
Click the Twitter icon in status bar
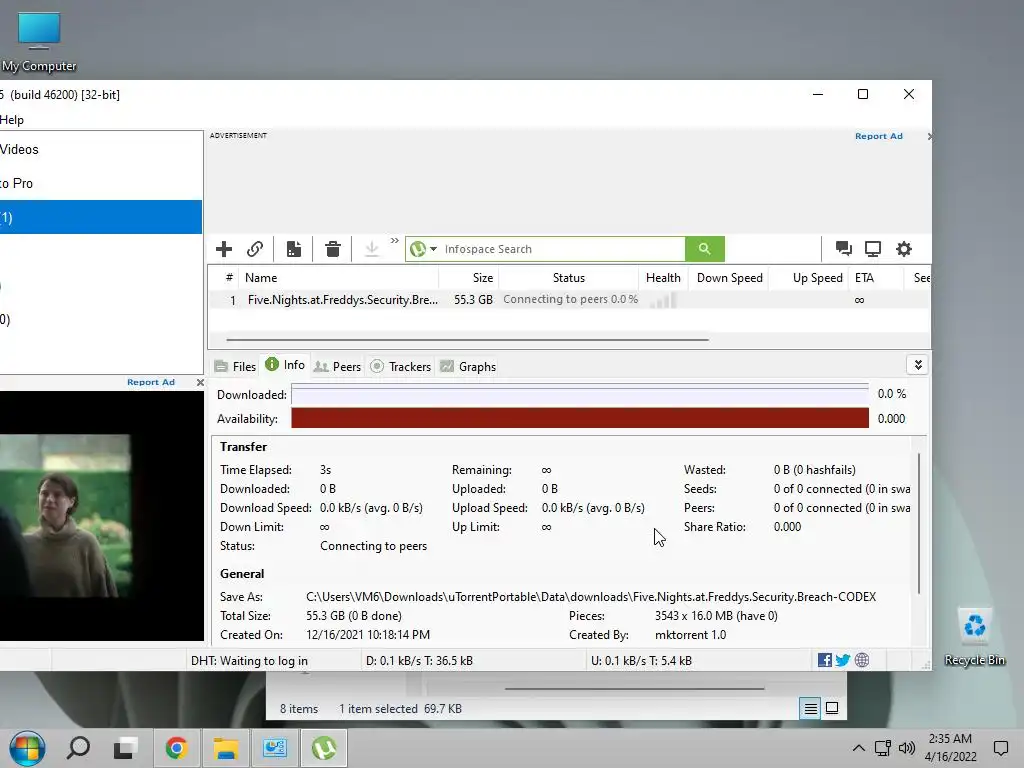click(842, 660)
